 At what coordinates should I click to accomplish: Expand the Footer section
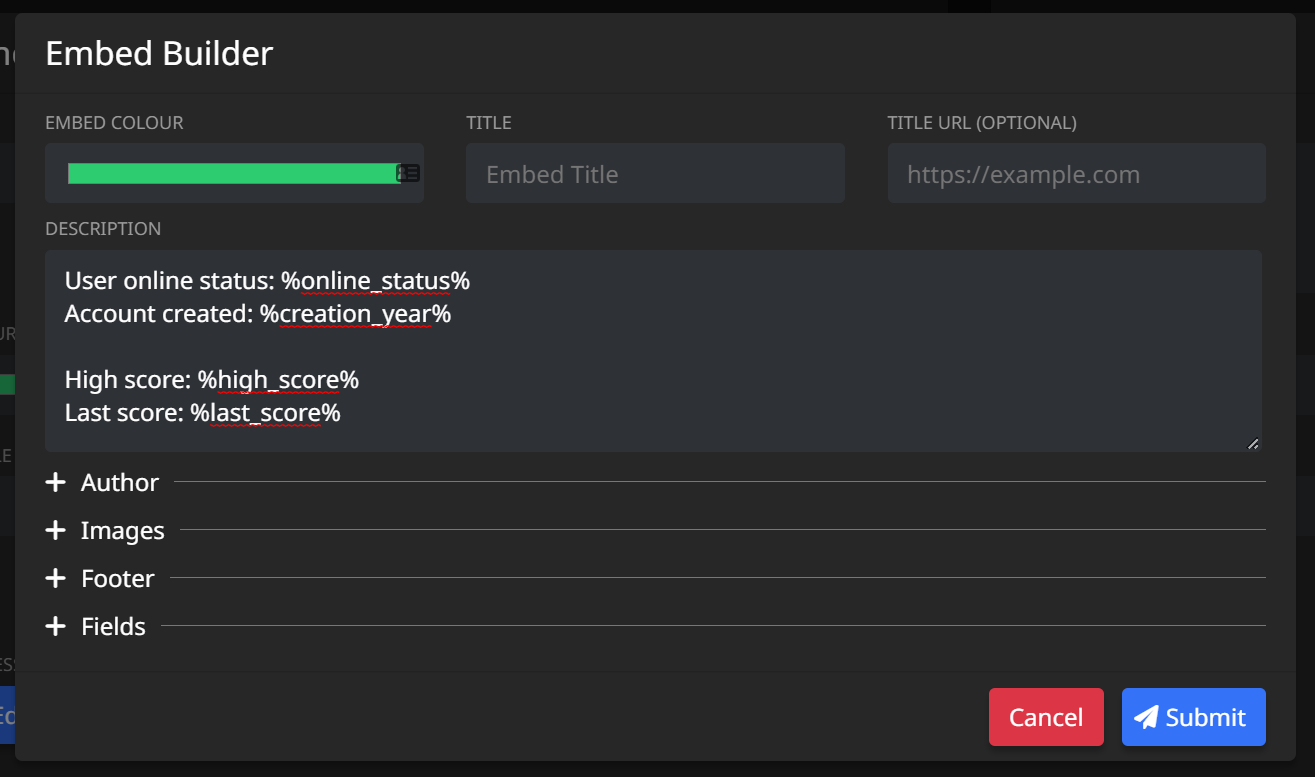click(x=117, y=578)
